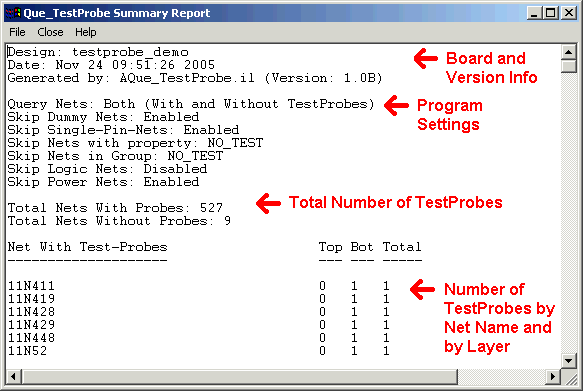Click the 'Skip Logic Nets: Disabled' line
Viewport: 583px width, 391px height.
click(107, 169)
